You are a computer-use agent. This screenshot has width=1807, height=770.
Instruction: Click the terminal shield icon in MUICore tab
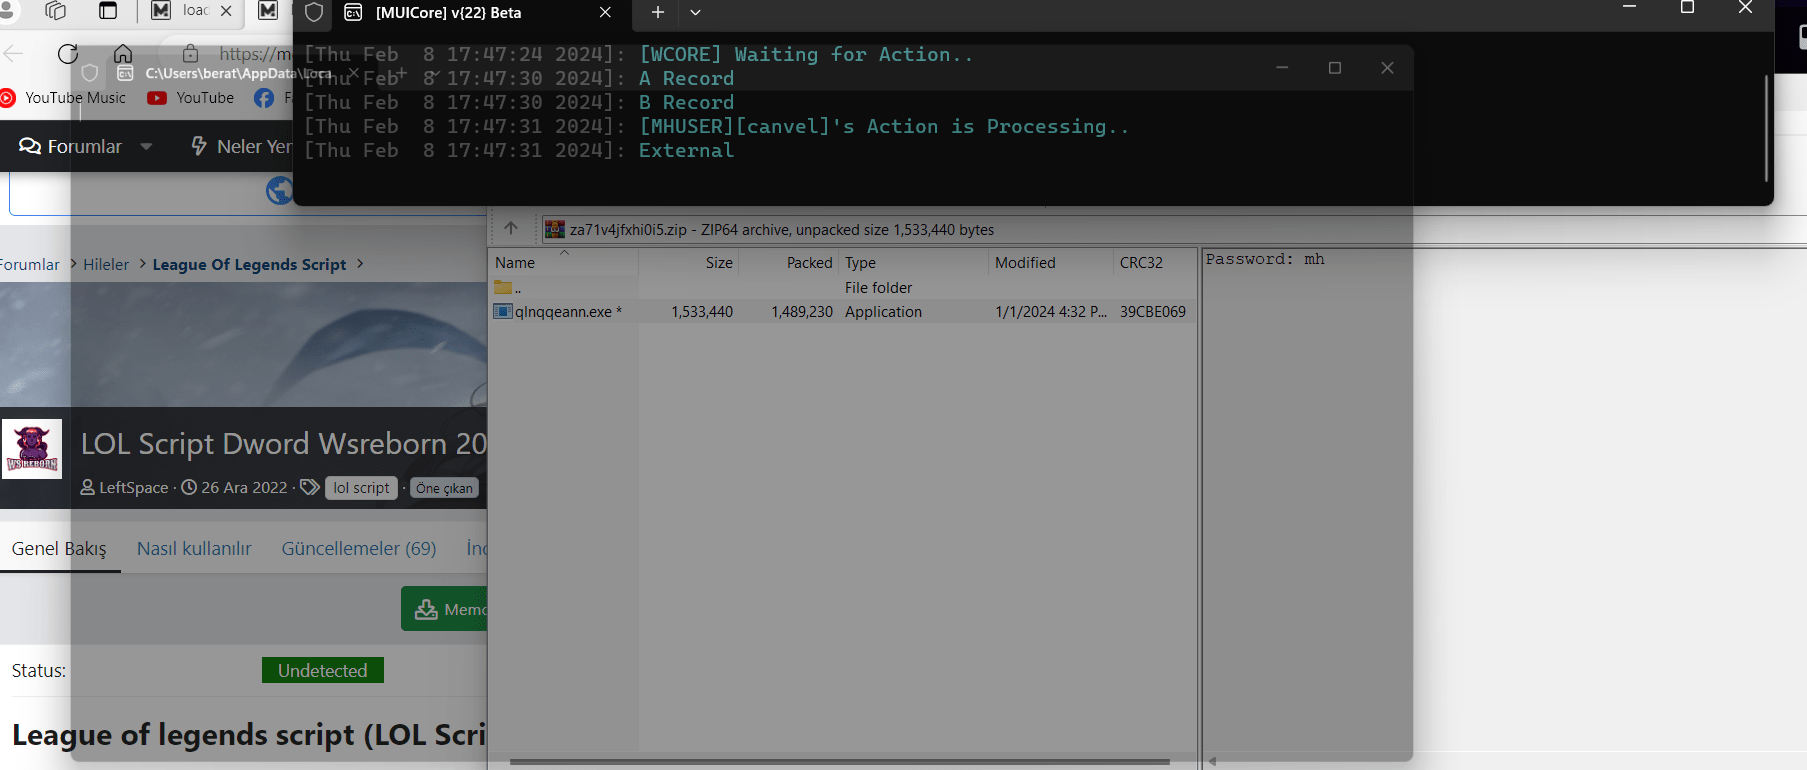314,13
